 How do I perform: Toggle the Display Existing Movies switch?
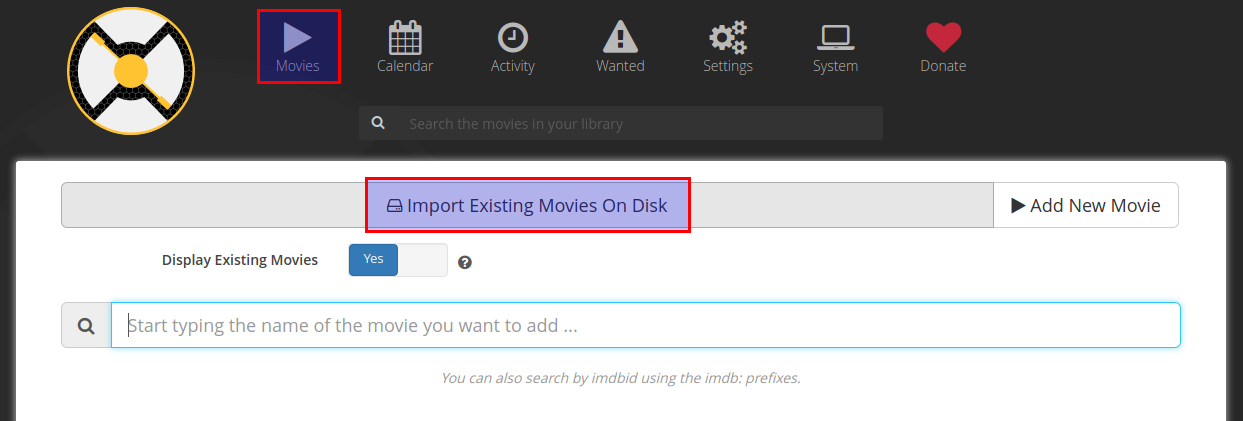(x=398, y=260)
